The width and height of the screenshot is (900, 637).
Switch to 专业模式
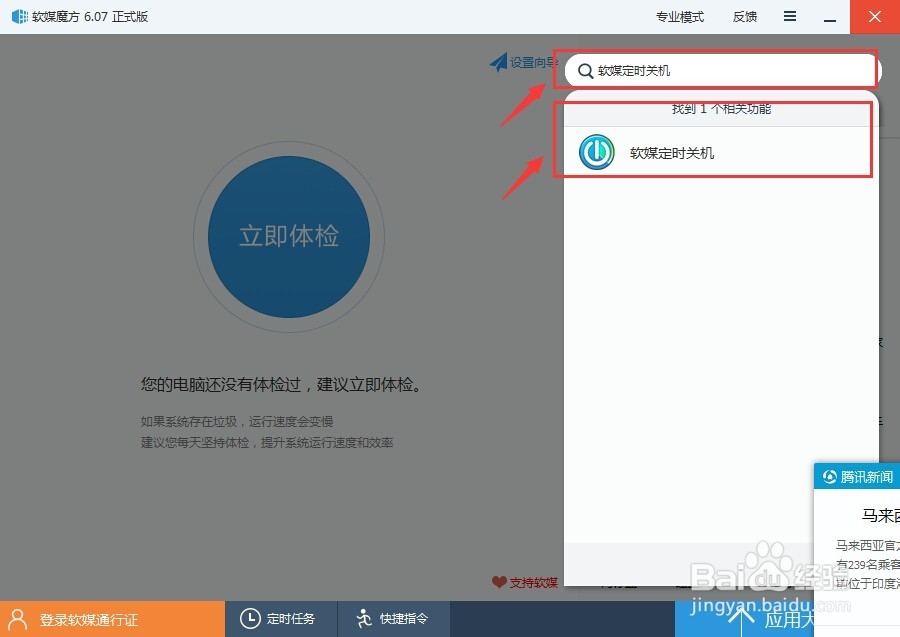680,17
